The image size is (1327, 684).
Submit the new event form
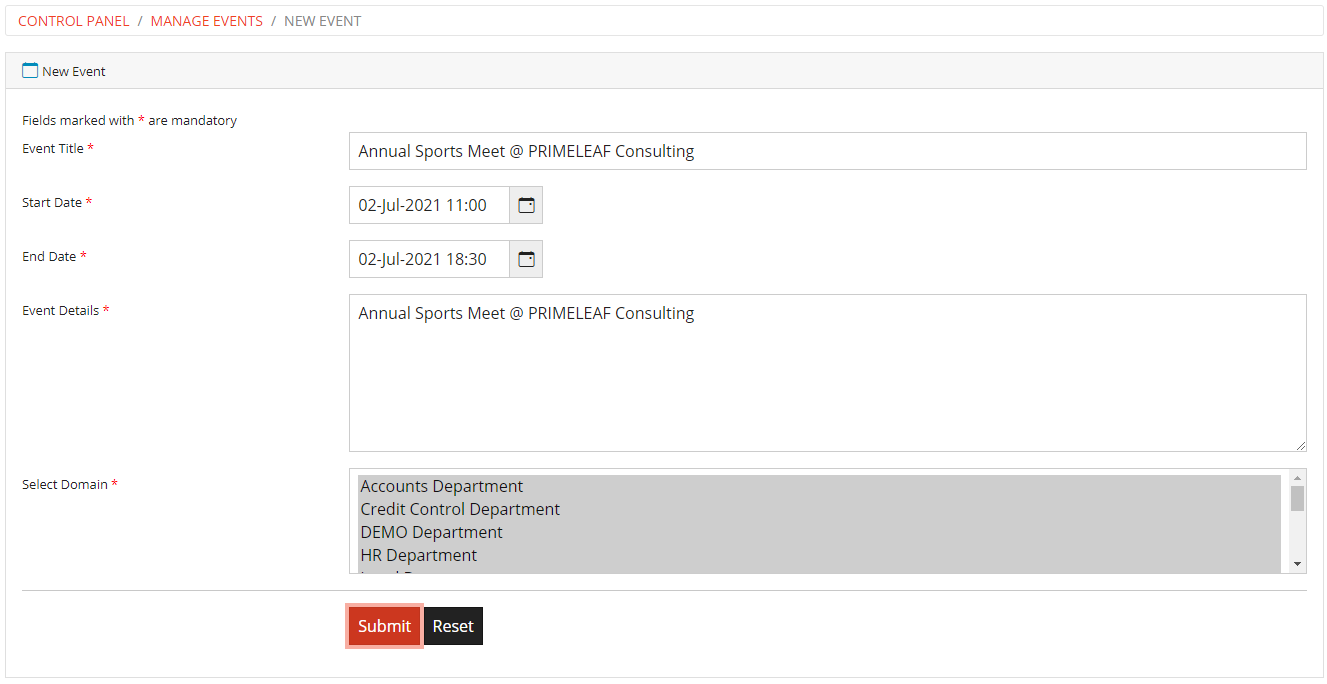(x=384, y=626)
